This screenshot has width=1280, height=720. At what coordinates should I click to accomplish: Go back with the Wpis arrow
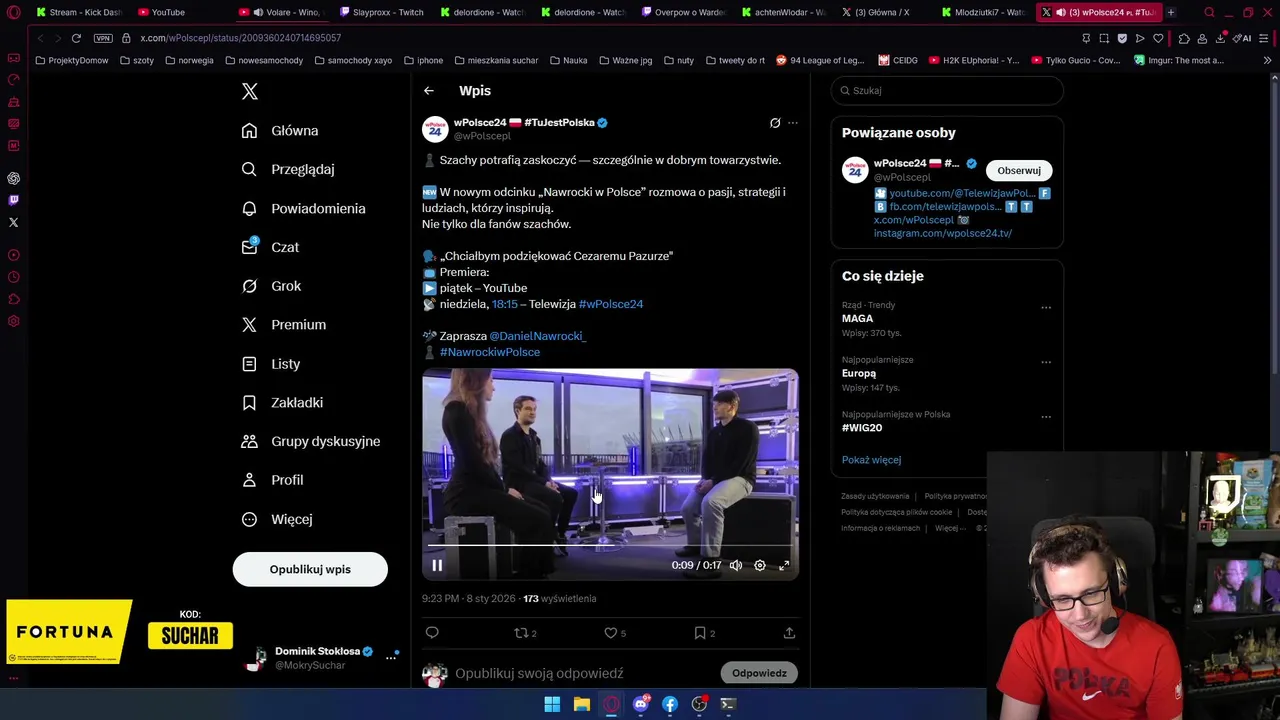click(x=429, y=91)
